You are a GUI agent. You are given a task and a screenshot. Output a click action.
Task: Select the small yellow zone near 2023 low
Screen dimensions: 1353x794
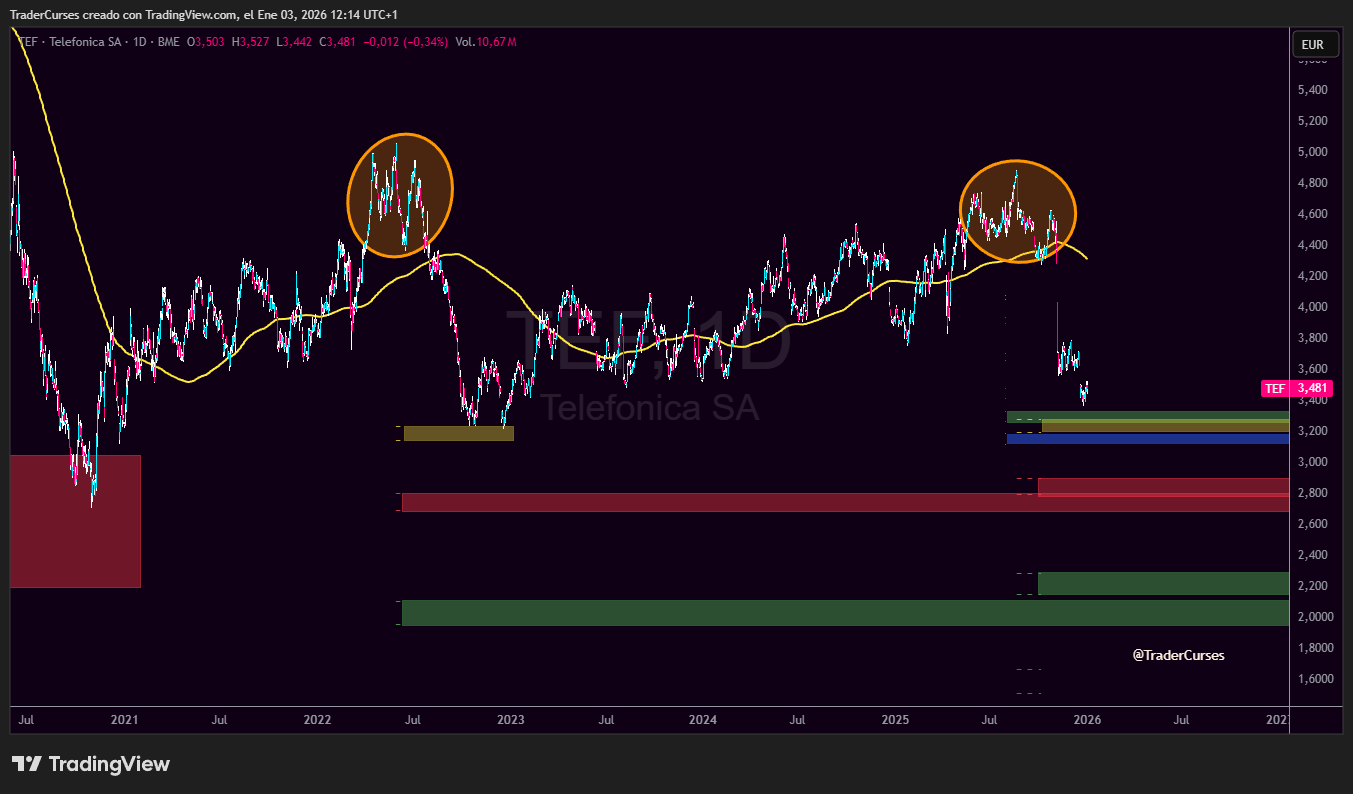pos(458,433)
